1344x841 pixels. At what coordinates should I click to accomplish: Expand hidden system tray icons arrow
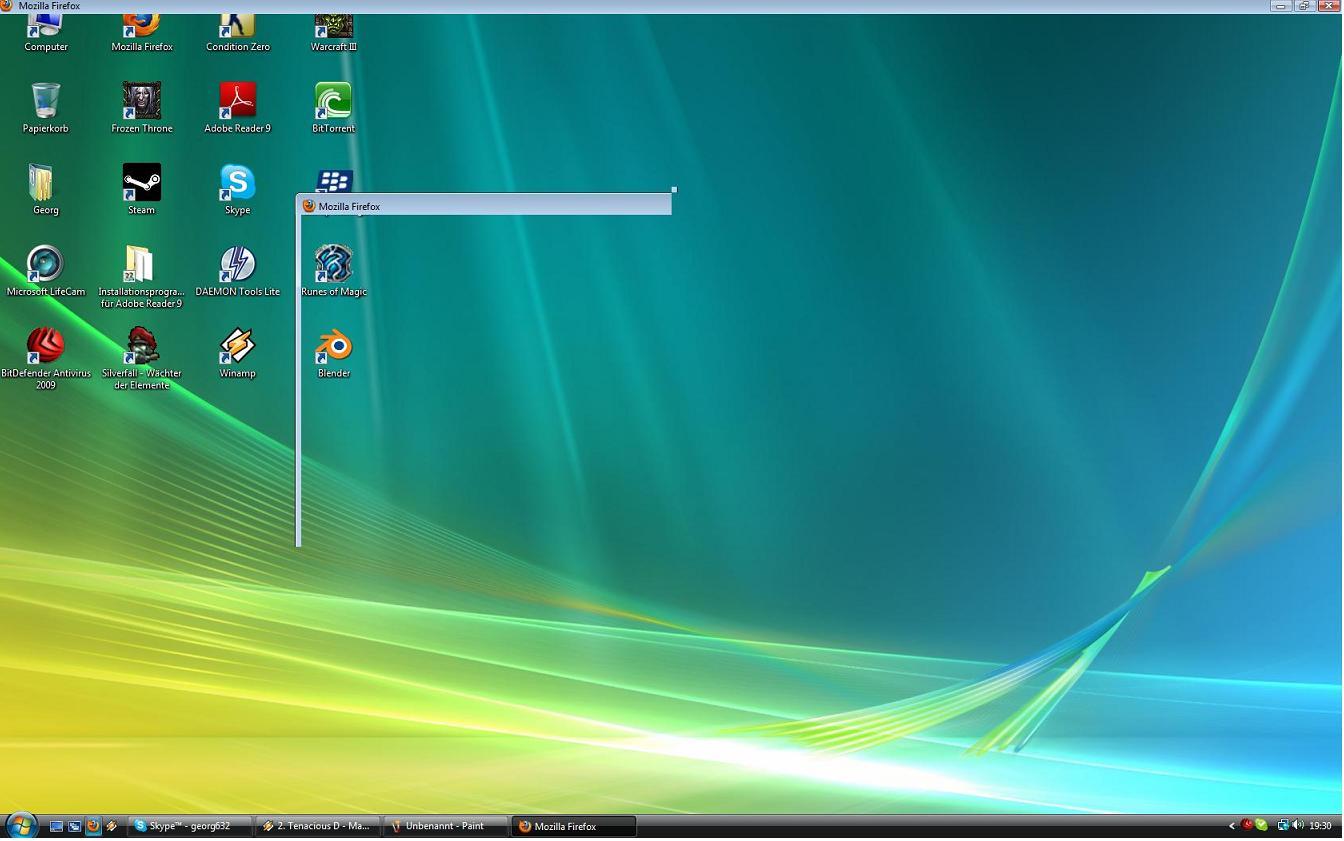[1232, 826]
